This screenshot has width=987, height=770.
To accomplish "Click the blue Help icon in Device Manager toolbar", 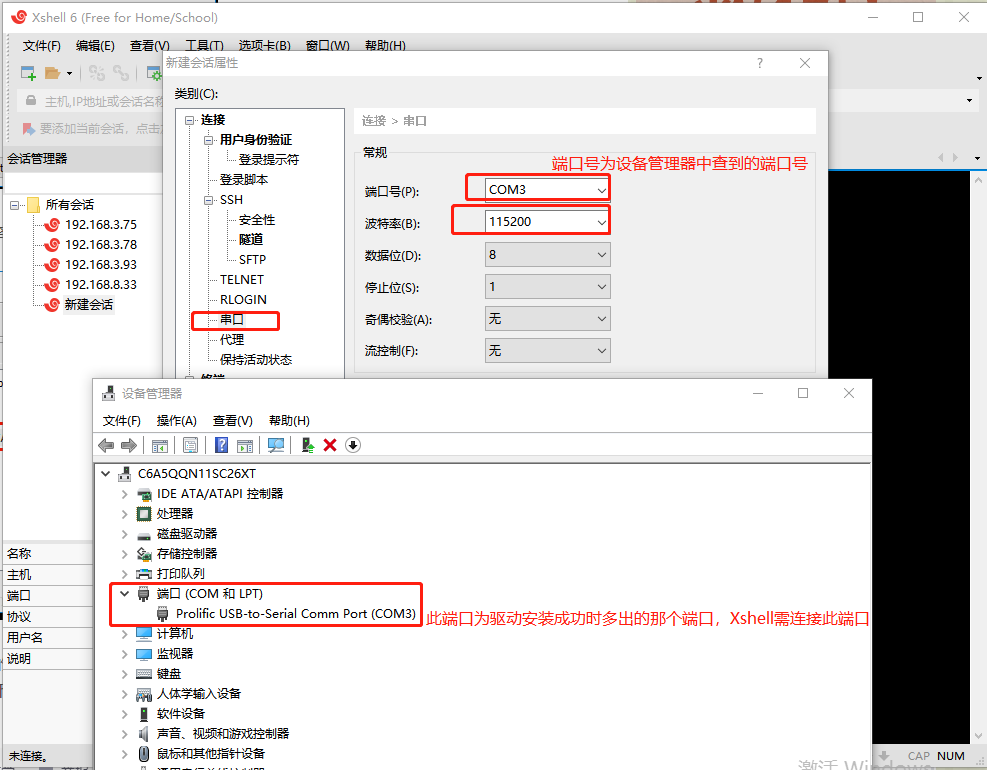I will click(222, 445).
